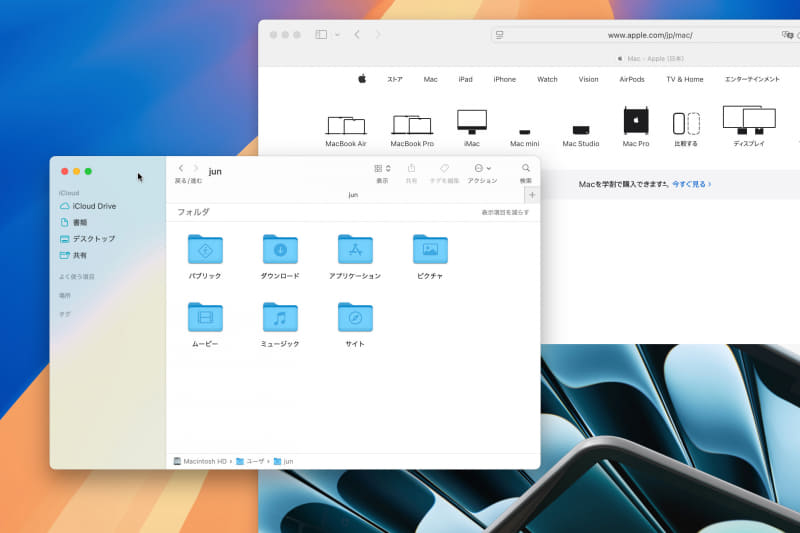Open the パブリック folder in Finder
Image resolution: width=800 pixels, height=533 pixels.
(x=205, y=249)
